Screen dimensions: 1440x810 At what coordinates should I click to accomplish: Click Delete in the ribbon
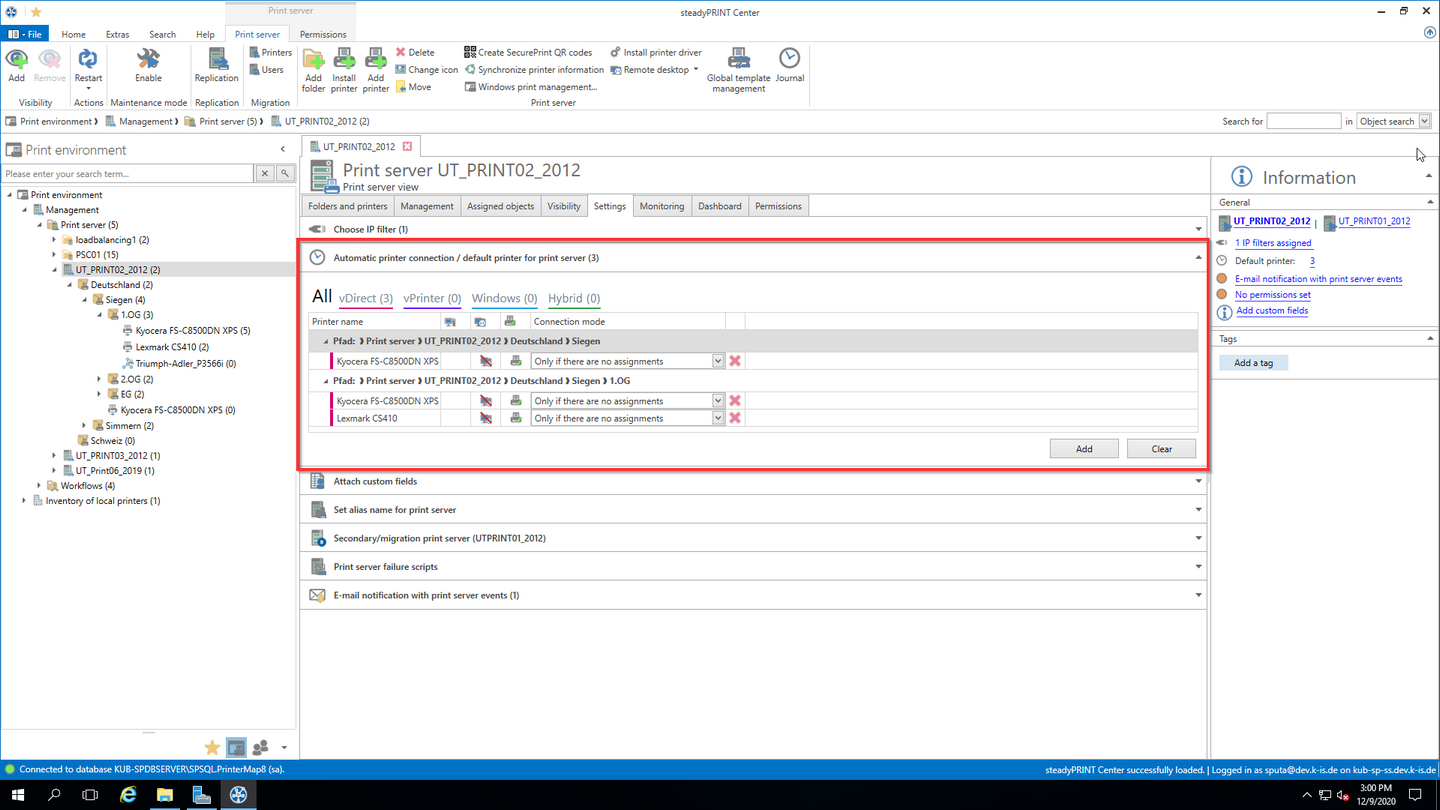415,52
